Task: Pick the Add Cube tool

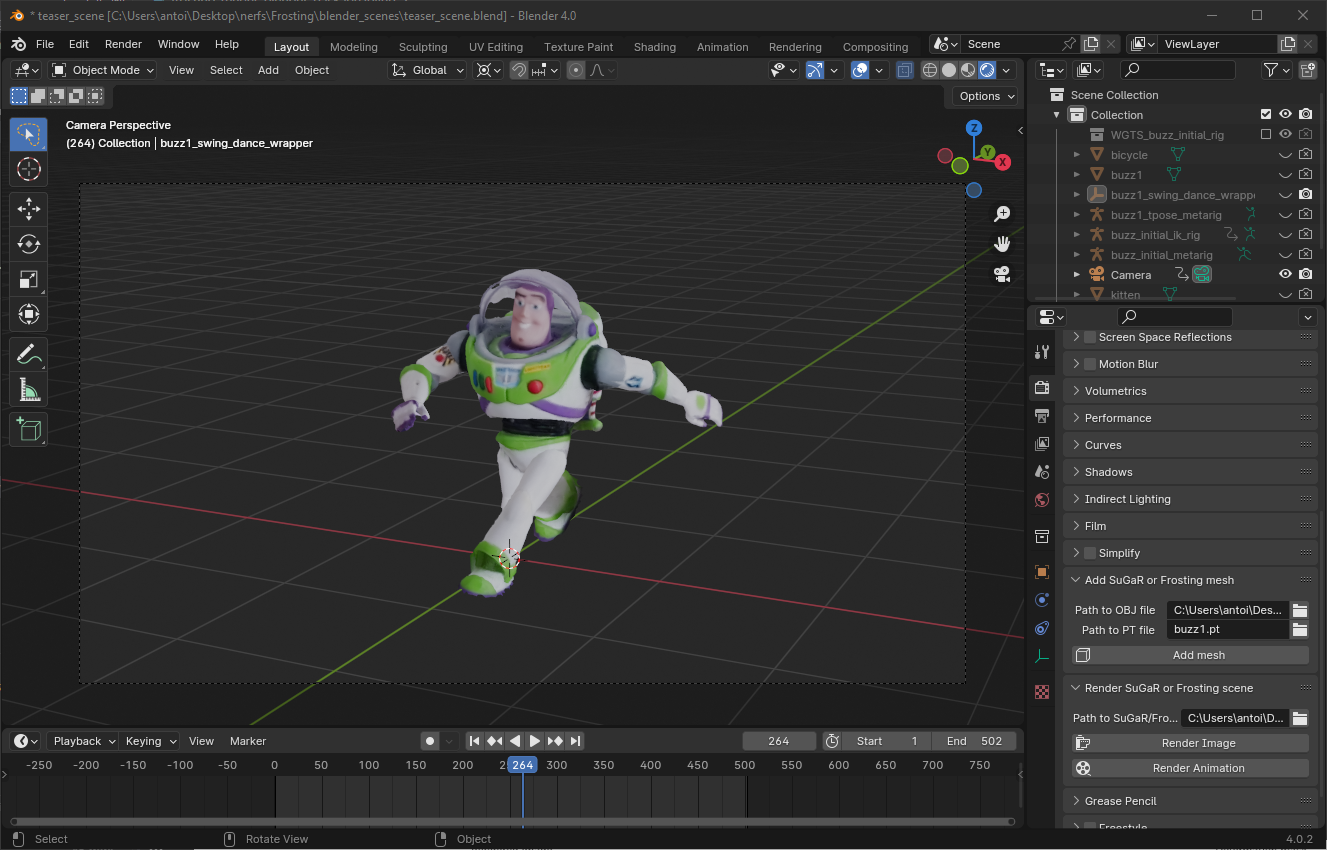Action: (x=28, y=430)
